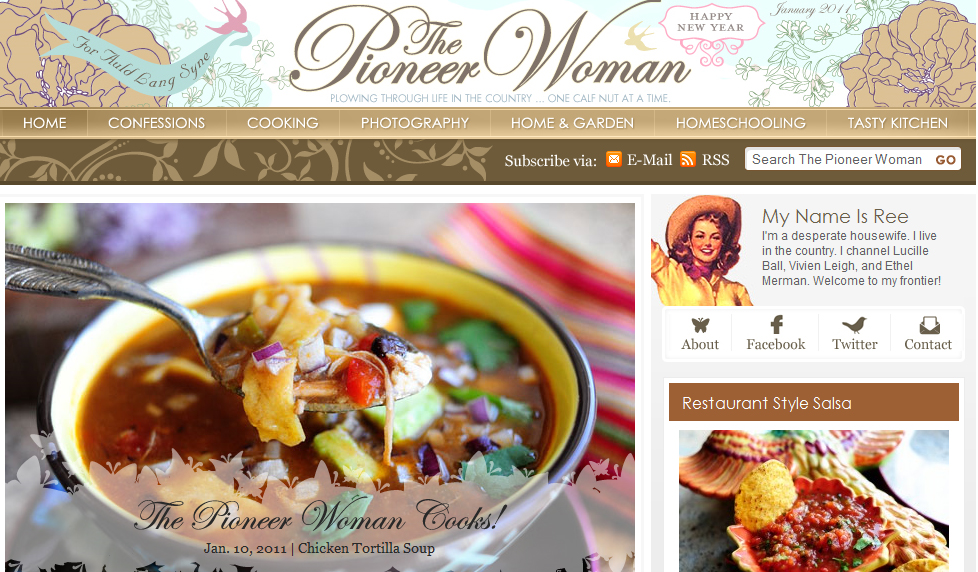Open the Photography menu item

[x=415, y=123]
